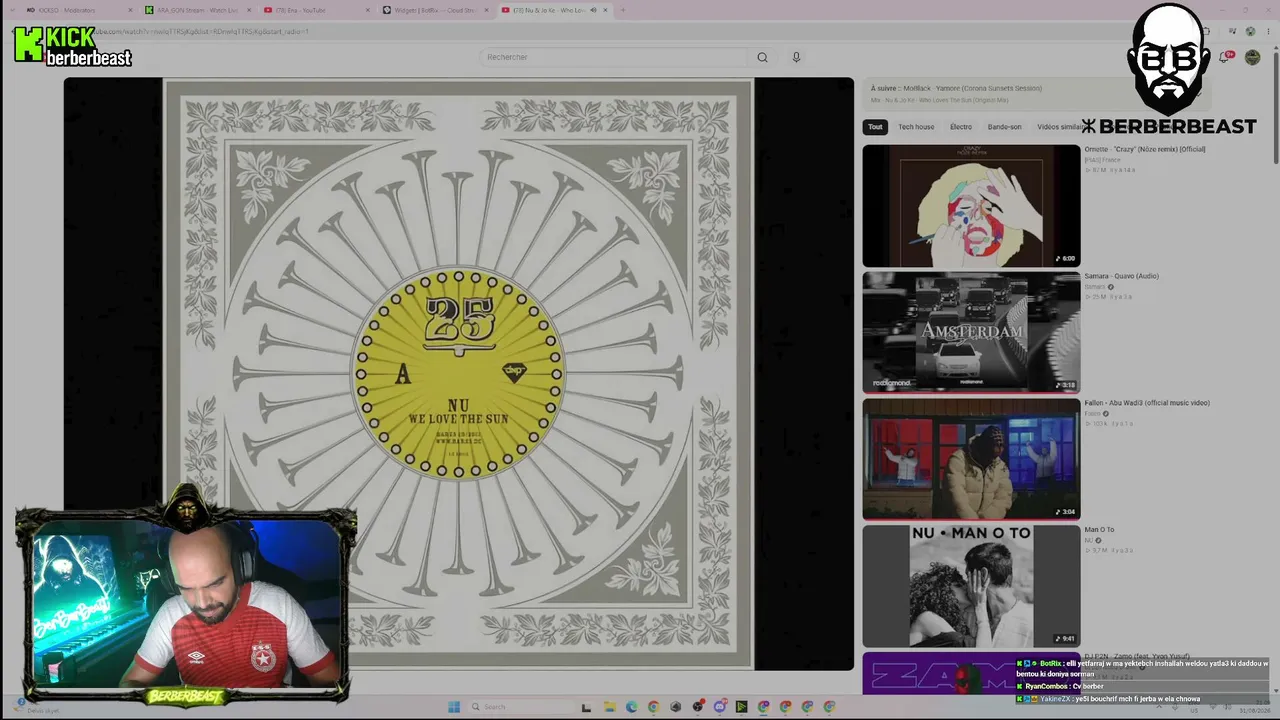The width and height of the screenshot is (1280, 720).
Task: Switch to the KICKSO - Moderators tab
Action: (x=79, y=10)
